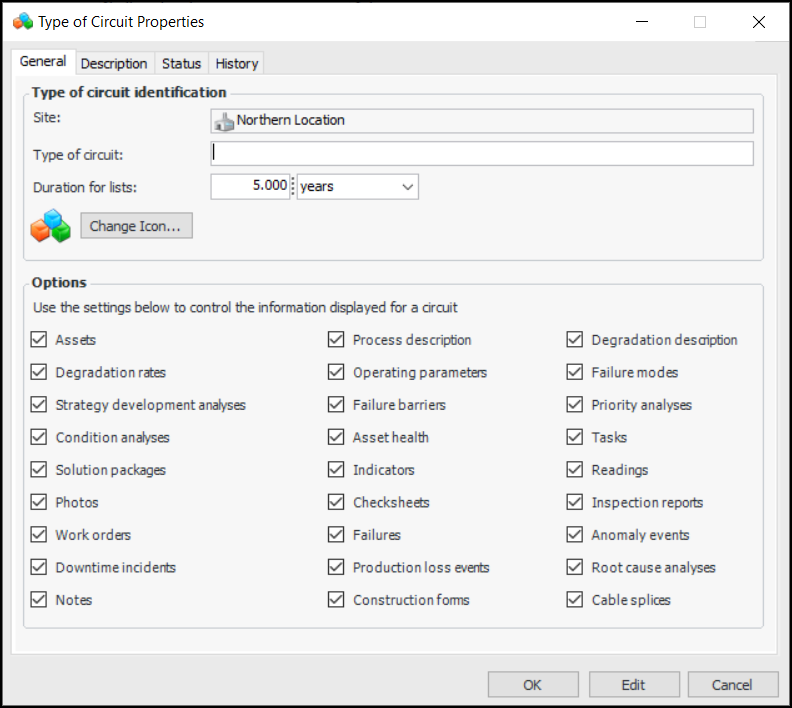Toggle the Failure modes option
The height and width of the screenshot is (708, 792).
[575, 372]
